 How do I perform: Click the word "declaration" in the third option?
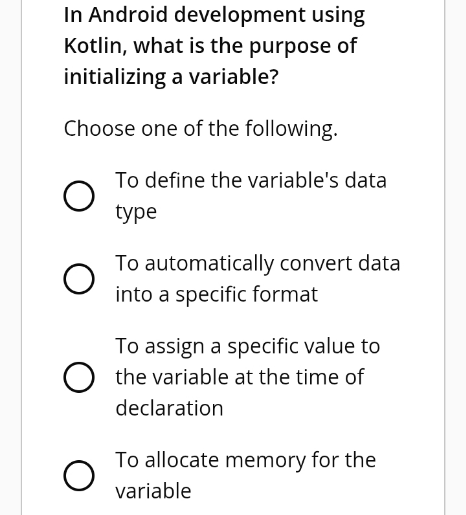click(169, 408)
